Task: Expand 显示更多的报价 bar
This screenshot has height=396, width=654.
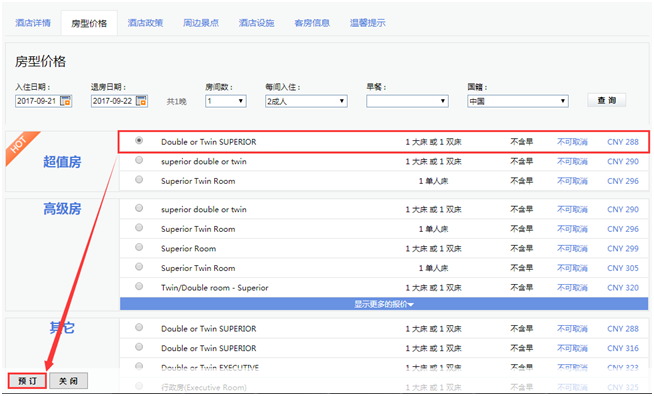Action: pos(384,304)
